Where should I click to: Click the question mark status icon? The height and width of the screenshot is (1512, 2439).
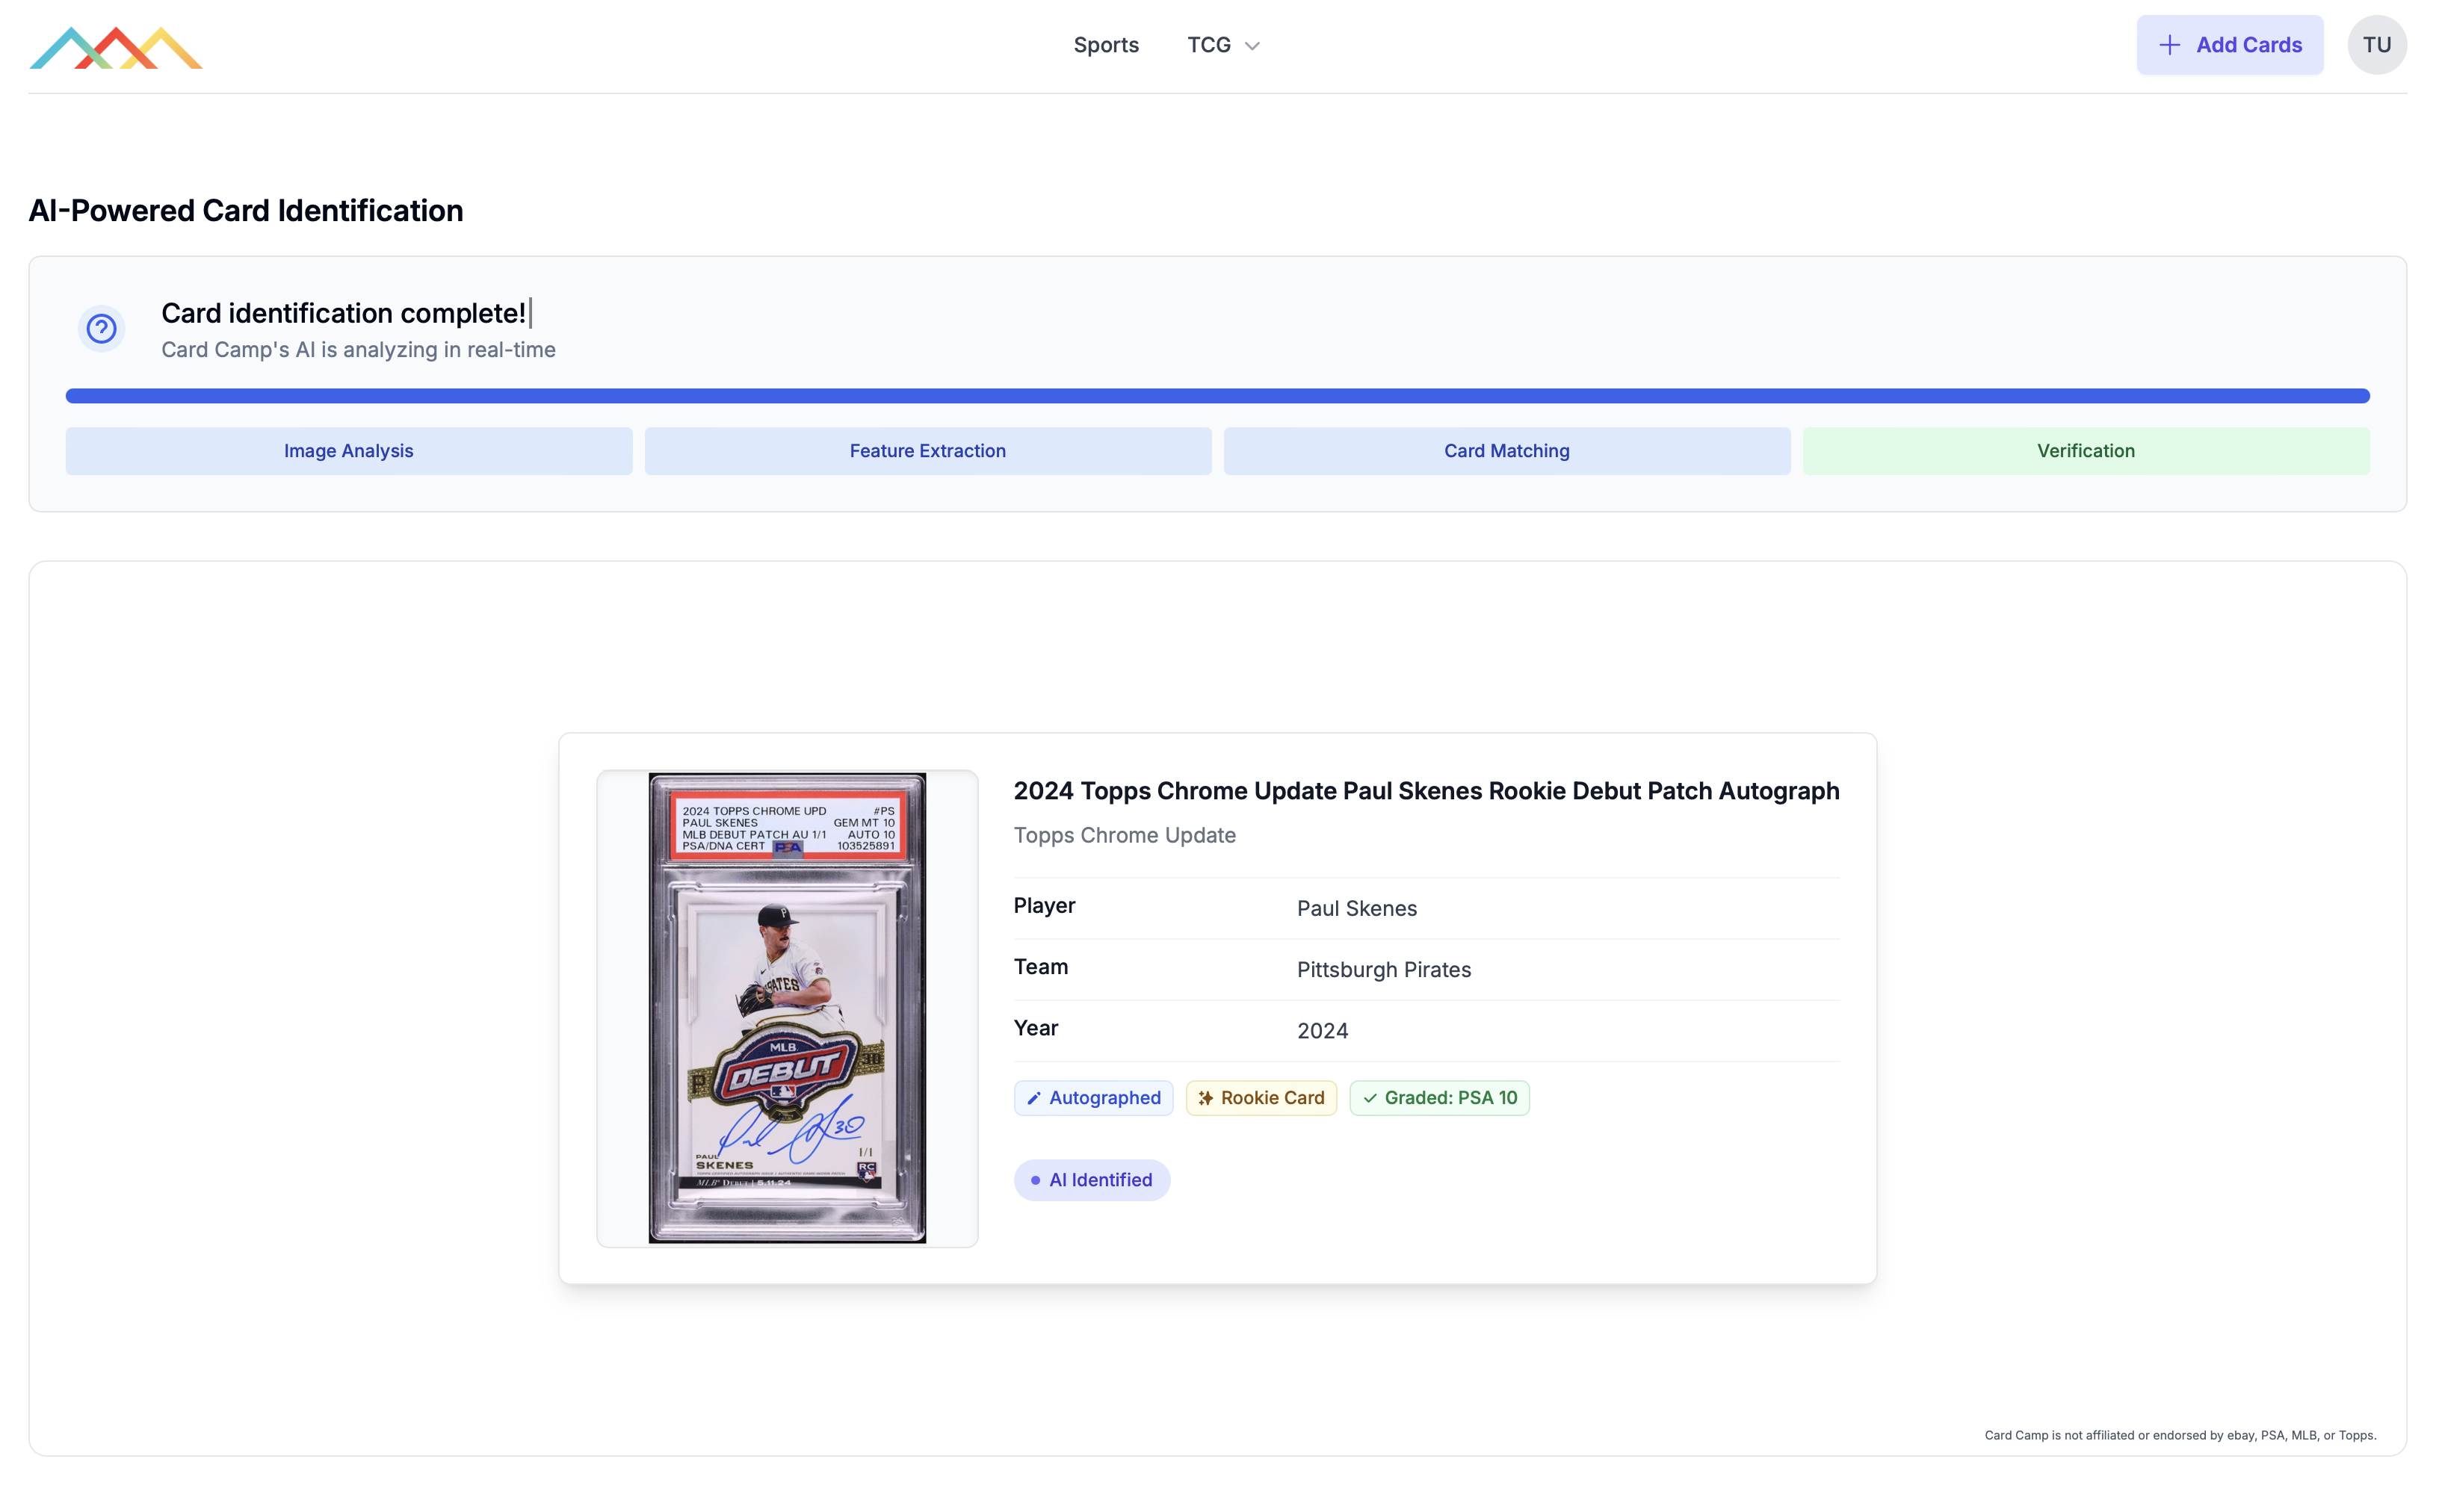click(x=101, y=328)
